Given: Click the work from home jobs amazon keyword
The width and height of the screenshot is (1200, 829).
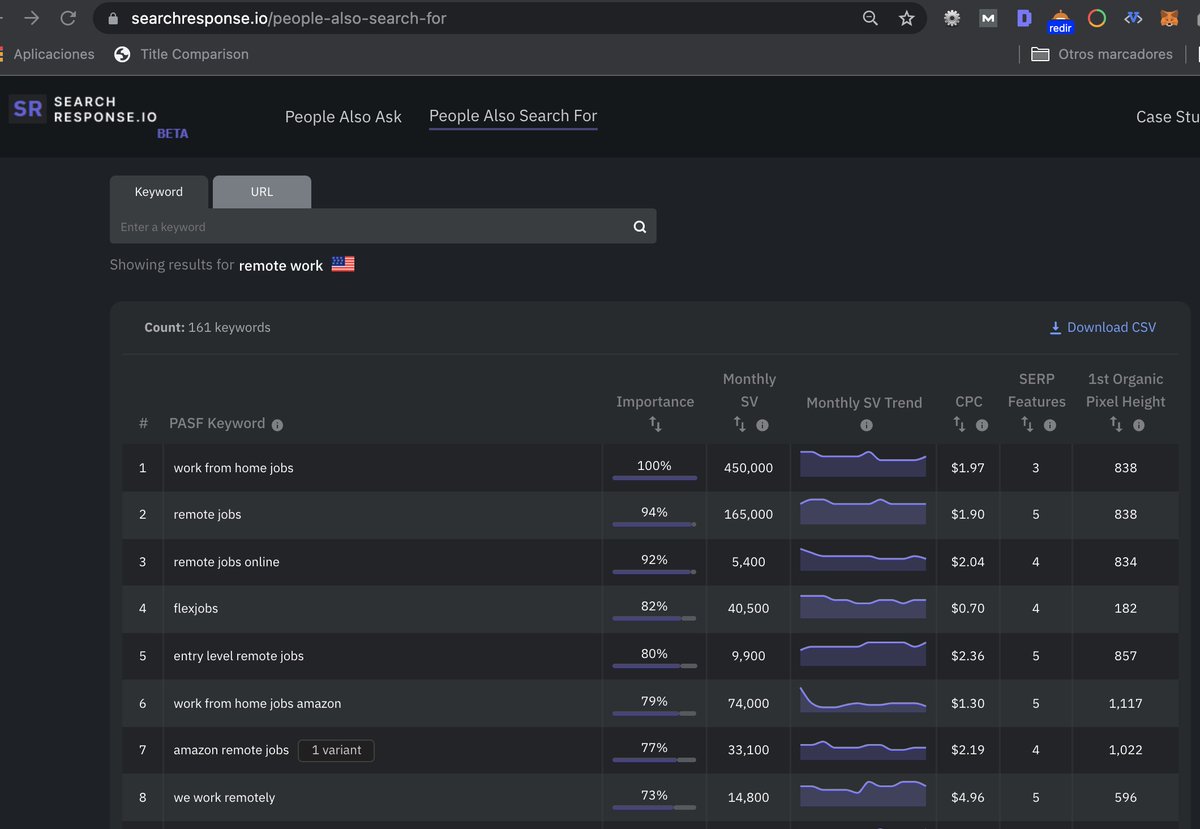Looking at the screenshot, I should [x=257, y=704].
